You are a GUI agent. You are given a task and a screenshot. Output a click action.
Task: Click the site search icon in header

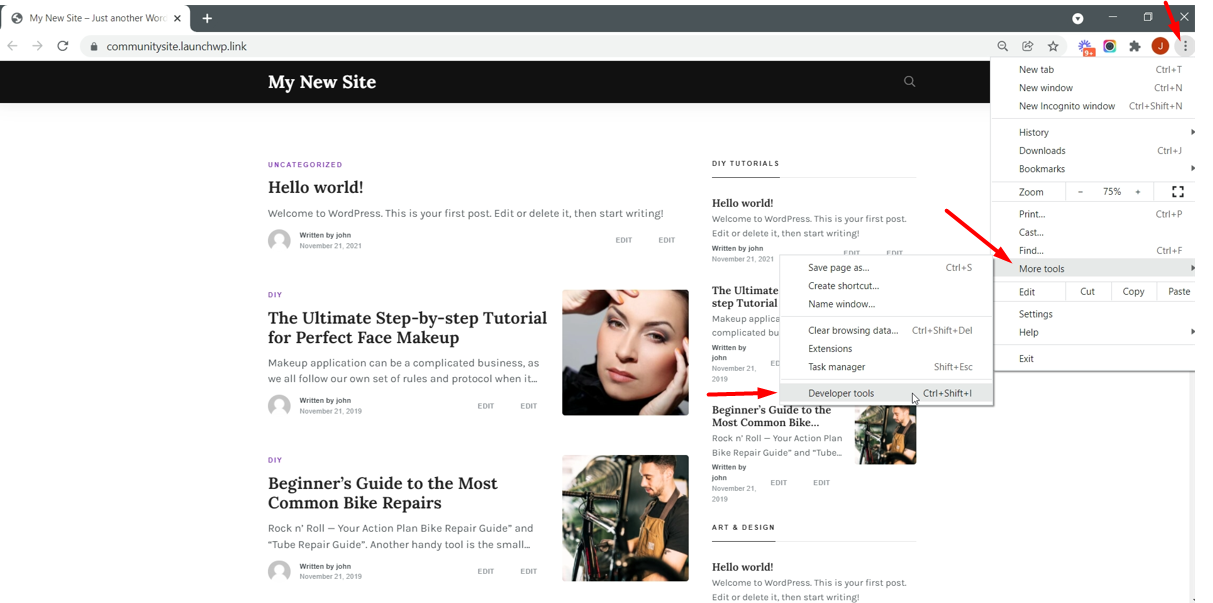[x=909, y=82]
